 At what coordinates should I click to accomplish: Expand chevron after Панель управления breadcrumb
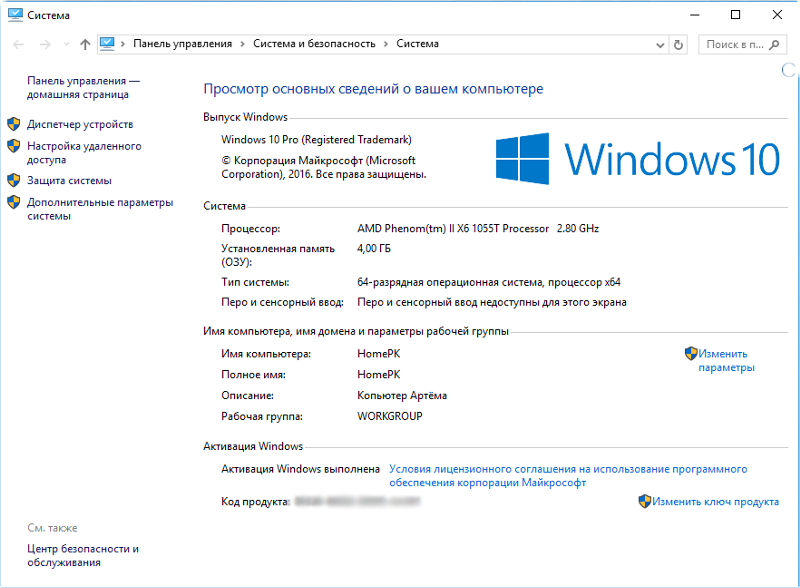242,44
